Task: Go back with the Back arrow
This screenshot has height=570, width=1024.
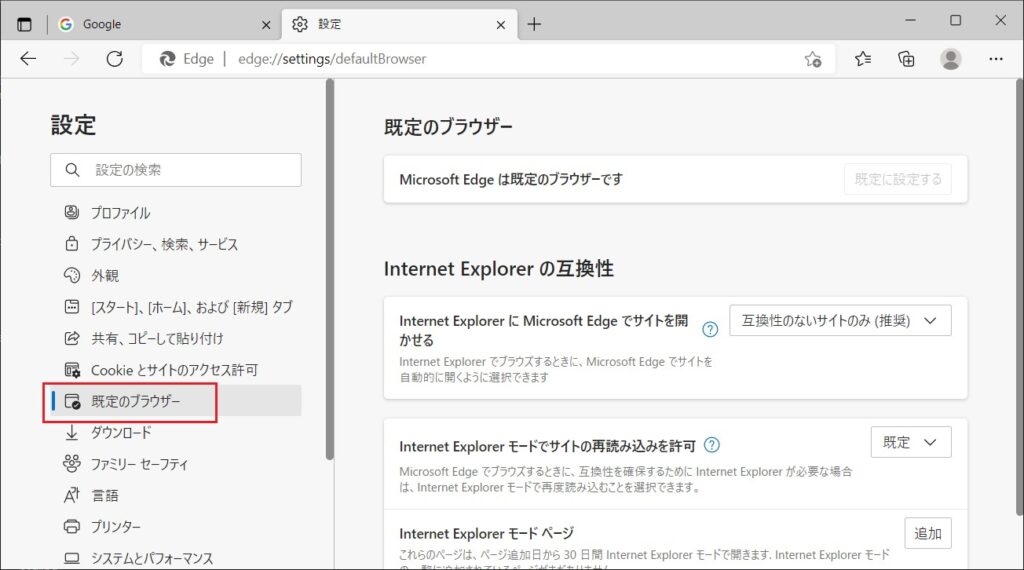Action: click(28, 59)
